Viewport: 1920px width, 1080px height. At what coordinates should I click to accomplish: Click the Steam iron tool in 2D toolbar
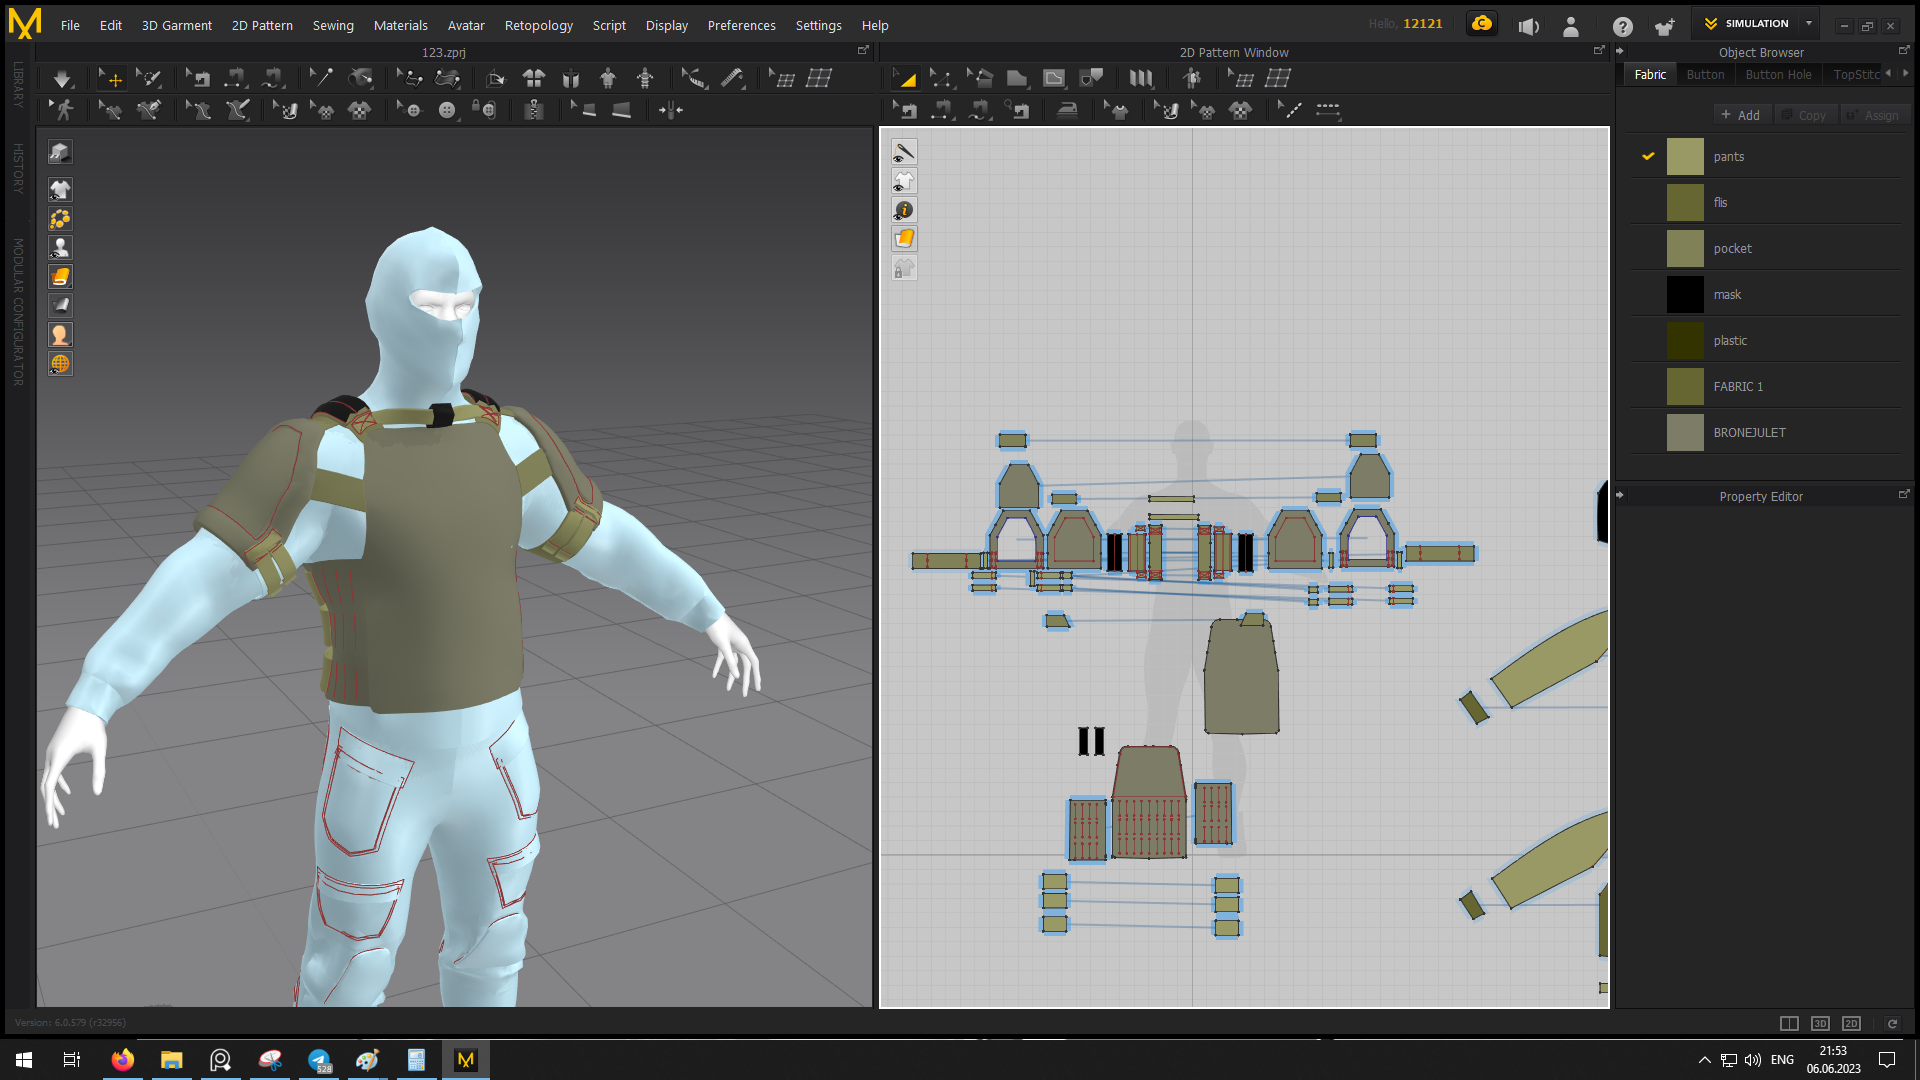coord(1067,110)
